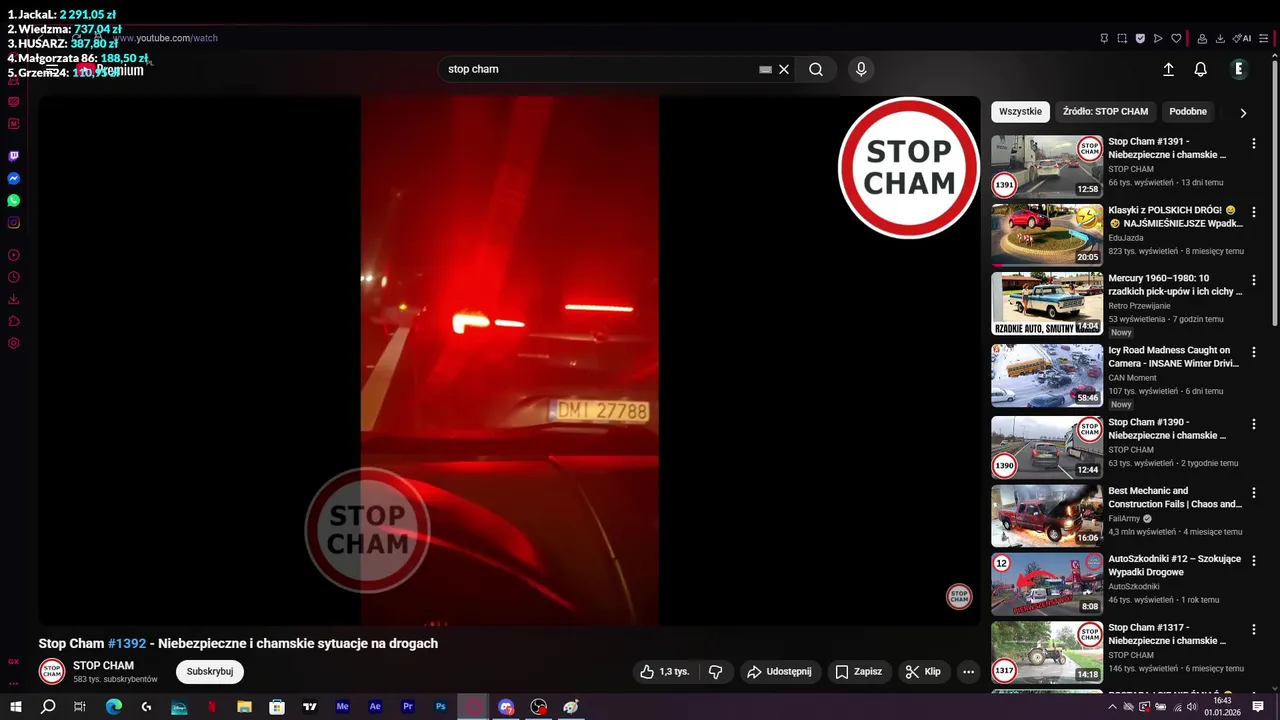This screenshot has width=1280, height=720.
Task: Open Windows Start menu
Action: pyautogui.click(x=16, y=707)
